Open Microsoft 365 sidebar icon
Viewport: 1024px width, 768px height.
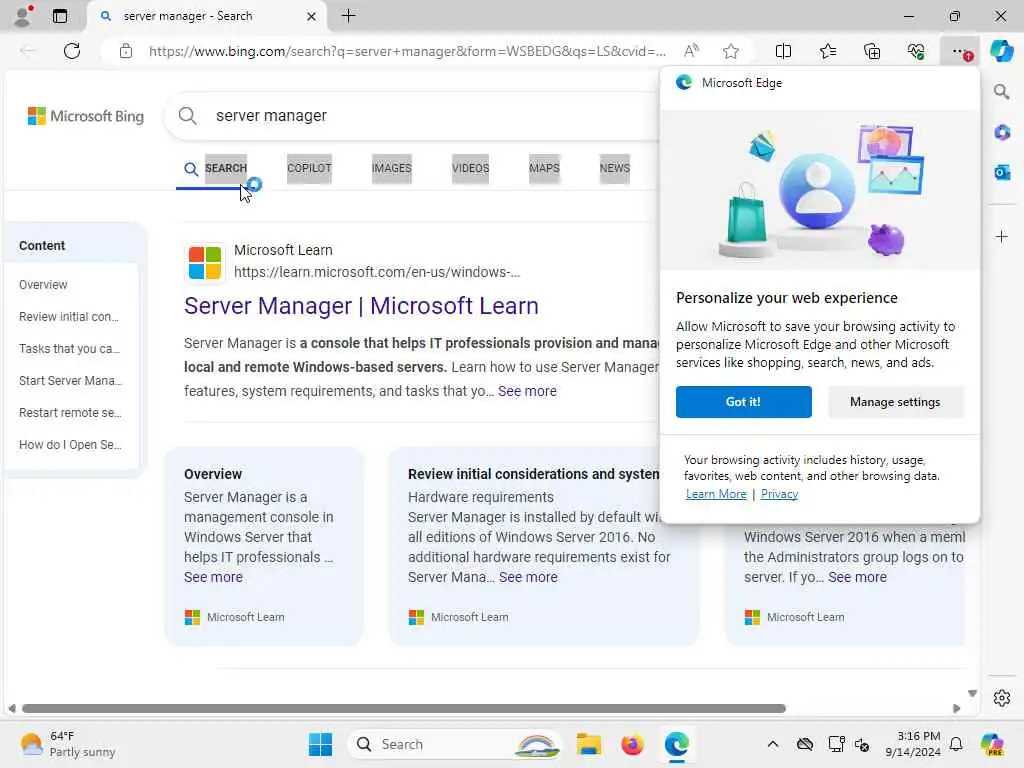click(1002, 133)
